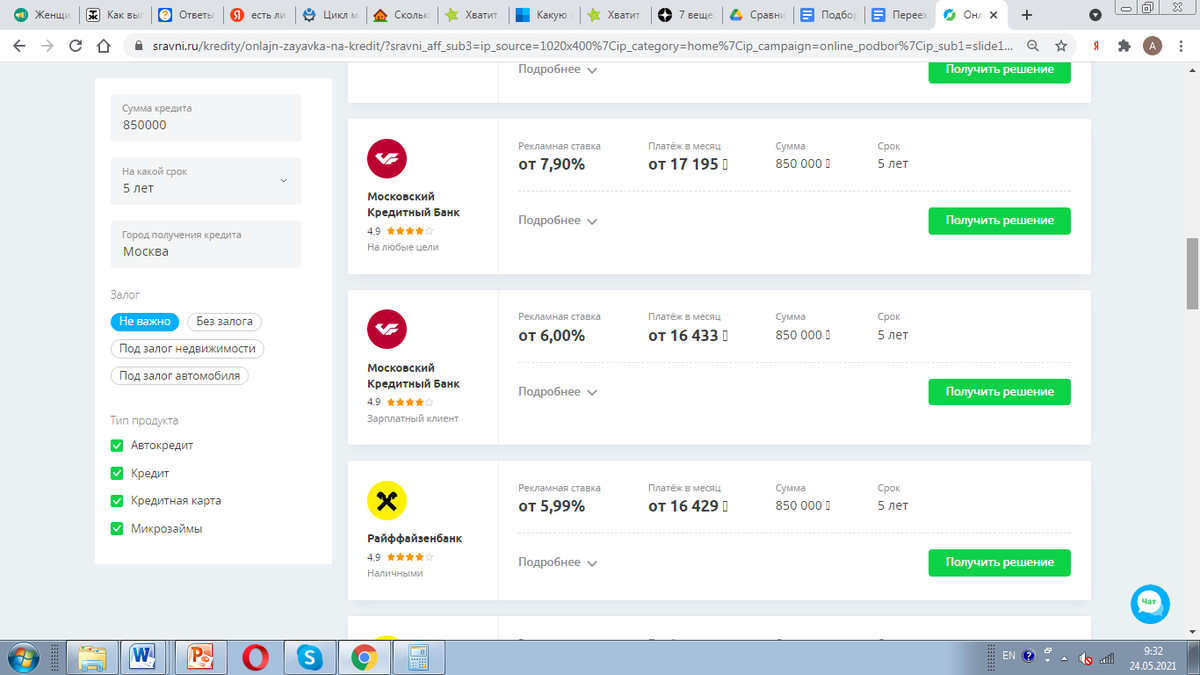Open the Райффайзенбанк bank name link

coord(414,539)
